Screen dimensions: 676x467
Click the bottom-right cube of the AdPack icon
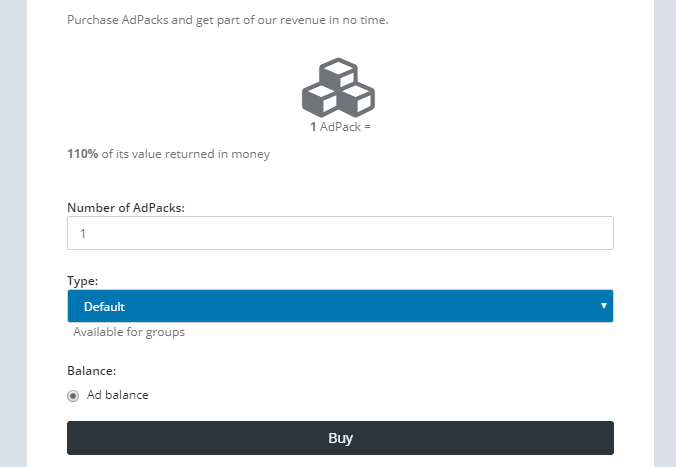(x=357, y=100)
